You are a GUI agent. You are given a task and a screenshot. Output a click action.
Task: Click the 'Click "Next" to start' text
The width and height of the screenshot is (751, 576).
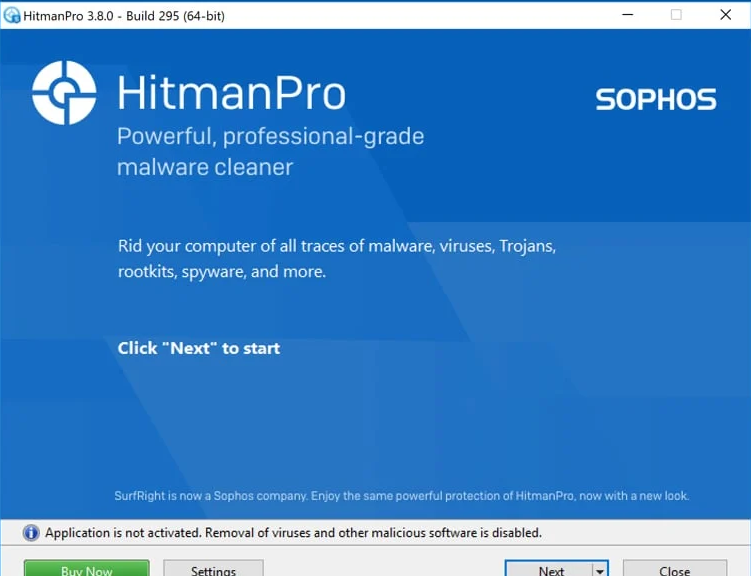click(x=199, y=348)
